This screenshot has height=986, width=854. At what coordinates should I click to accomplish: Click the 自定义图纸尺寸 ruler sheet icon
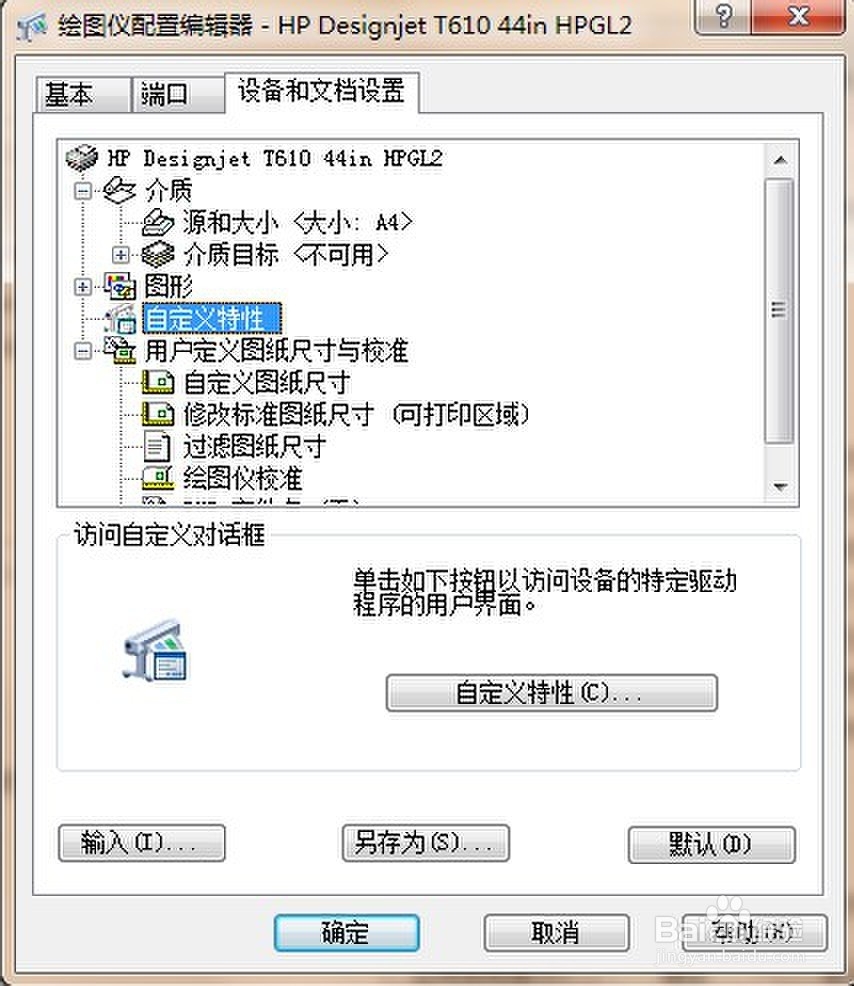click(158, 382)
